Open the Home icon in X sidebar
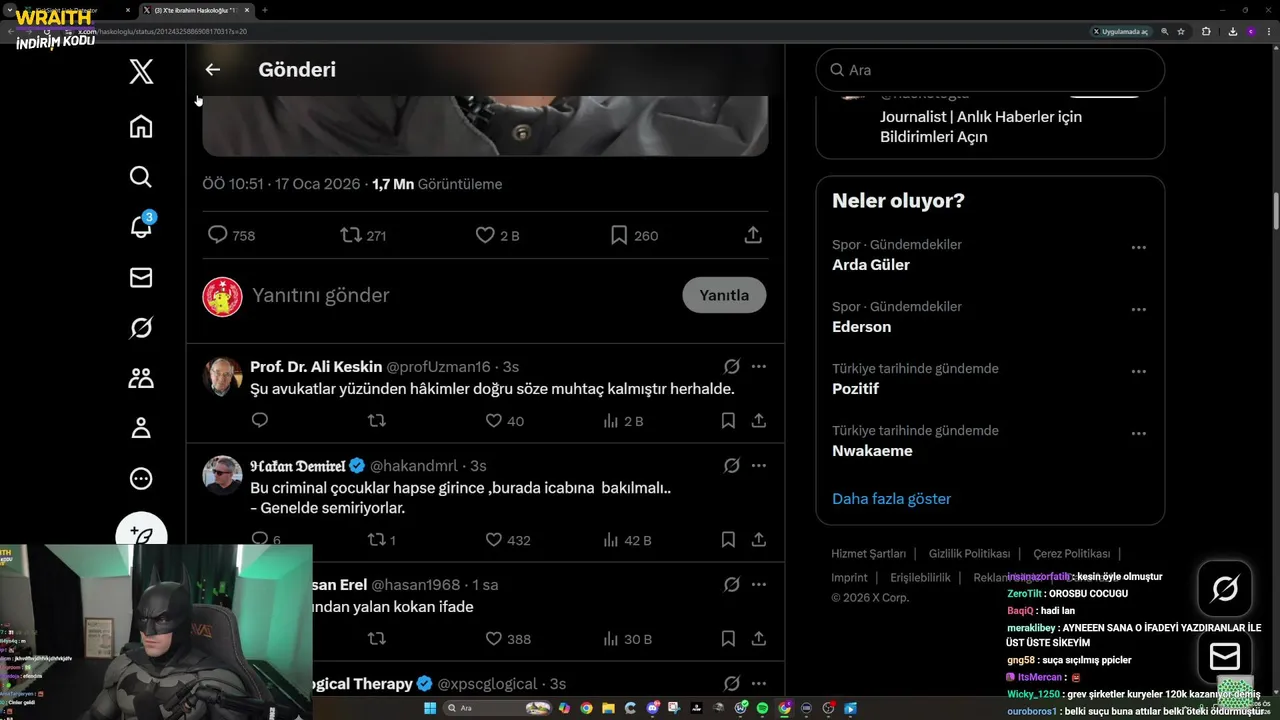The height and width of the screenshot is (720, 1280). [x=141, y=126]
